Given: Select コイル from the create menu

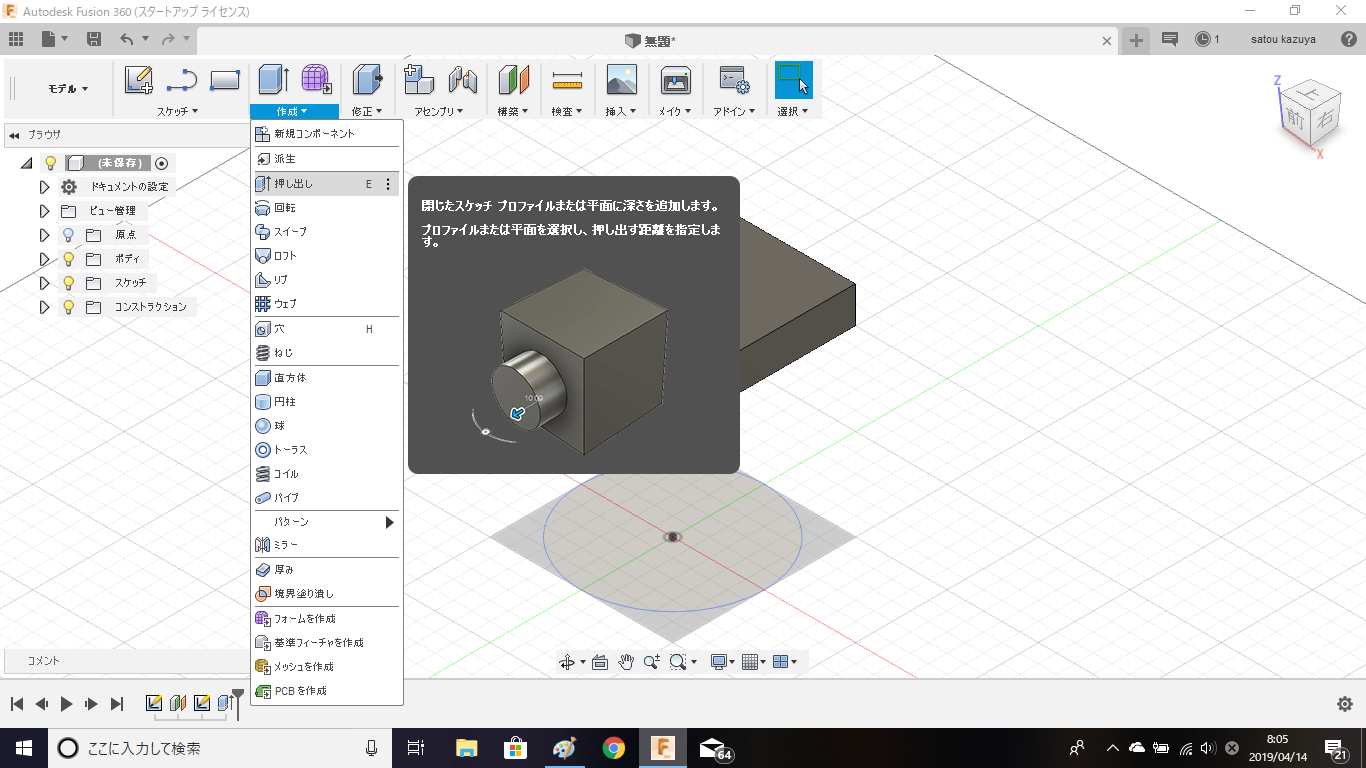Looking at the screenshot, I should tap(326, 474).
